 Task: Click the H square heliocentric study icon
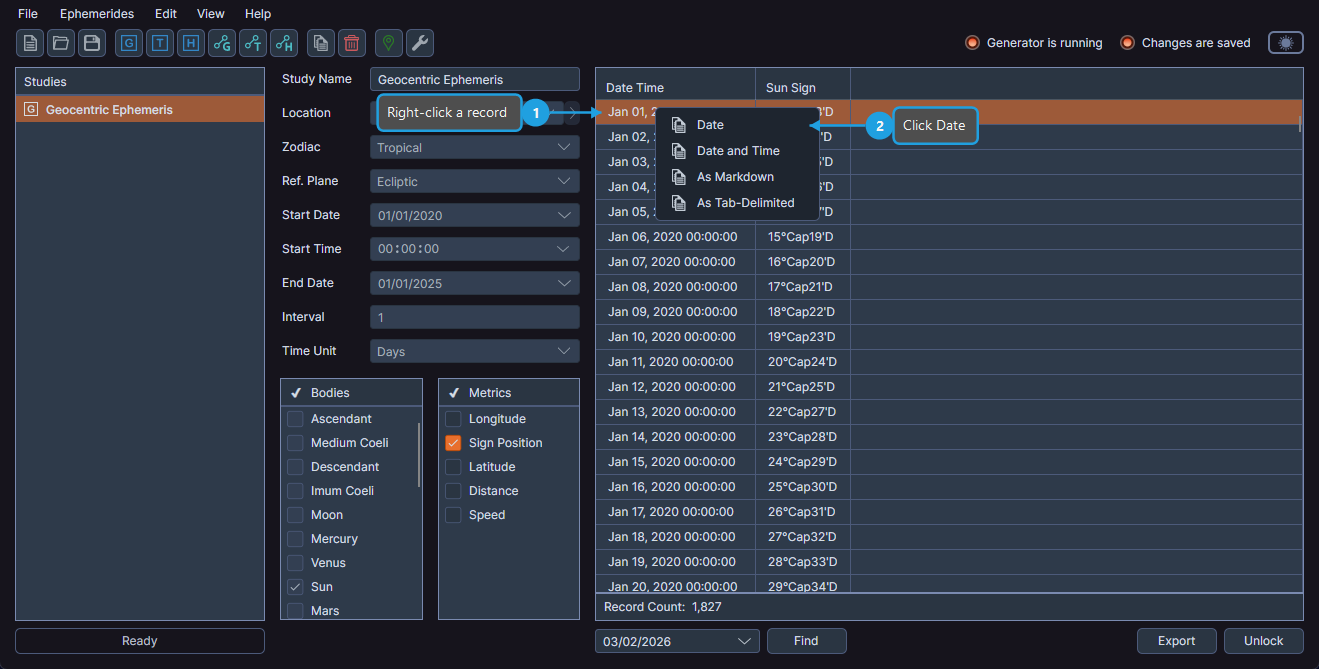[190, 43]
